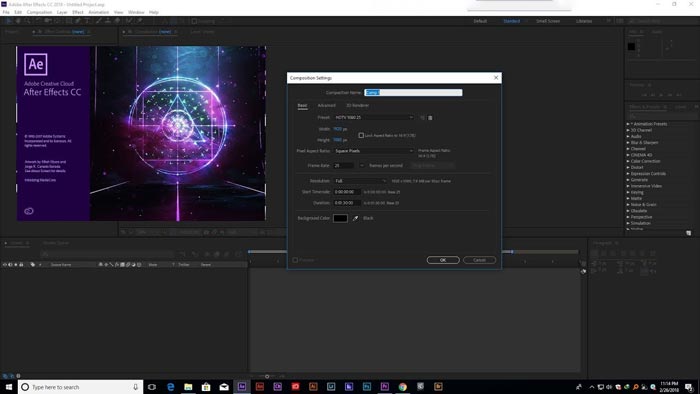Open Premiere Pro from the taskbar
Image resolution: width=700 pixels, height=394 pixels.
tap(384, 387)
